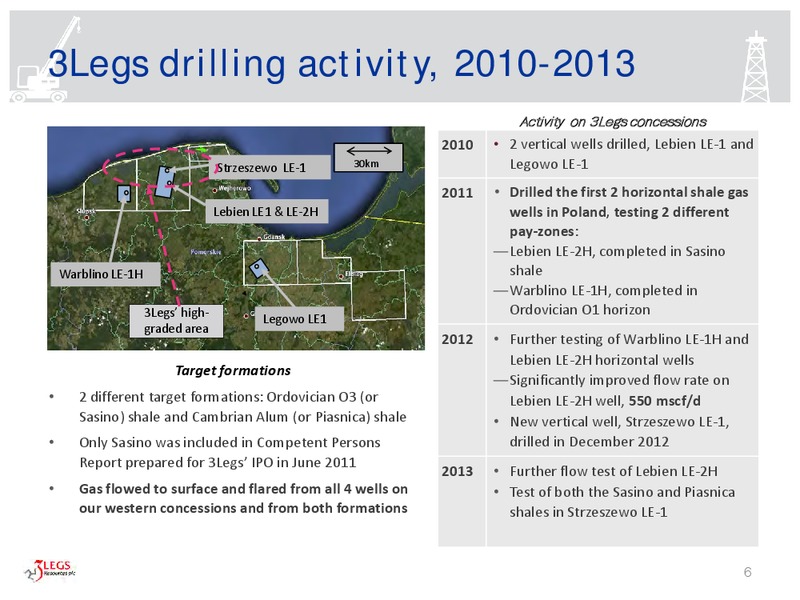Click the '3Legs' high-graded area' label
This screenshot has height=600, width=800.
tap(176, 320)
